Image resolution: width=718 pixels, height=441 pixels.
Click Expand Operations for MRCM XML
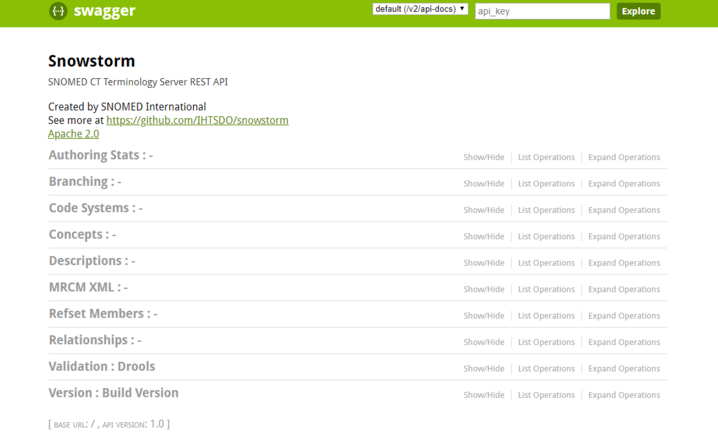(624, 289)
